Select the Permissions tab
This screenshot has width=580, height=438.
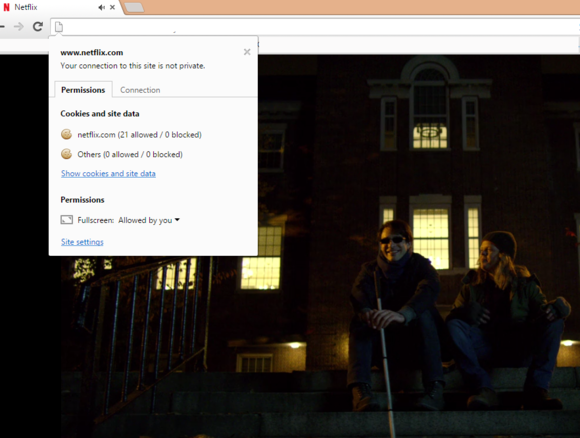(x=83, y=90)
